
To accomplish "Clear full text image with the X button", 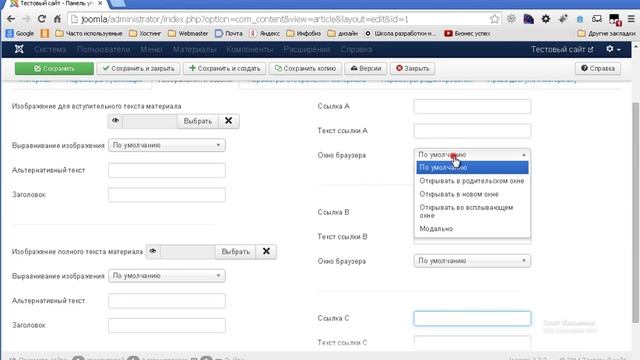I will click(266, 251).
